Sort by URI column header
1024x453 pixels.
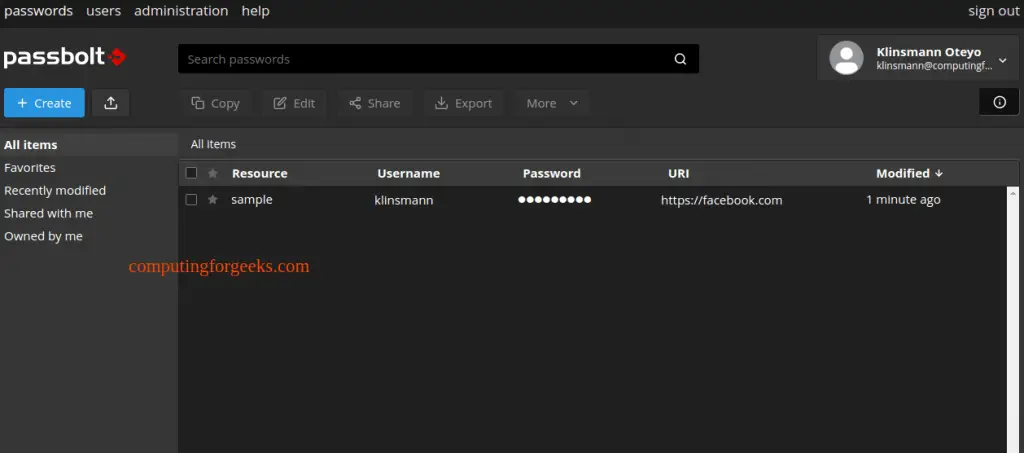679,174
